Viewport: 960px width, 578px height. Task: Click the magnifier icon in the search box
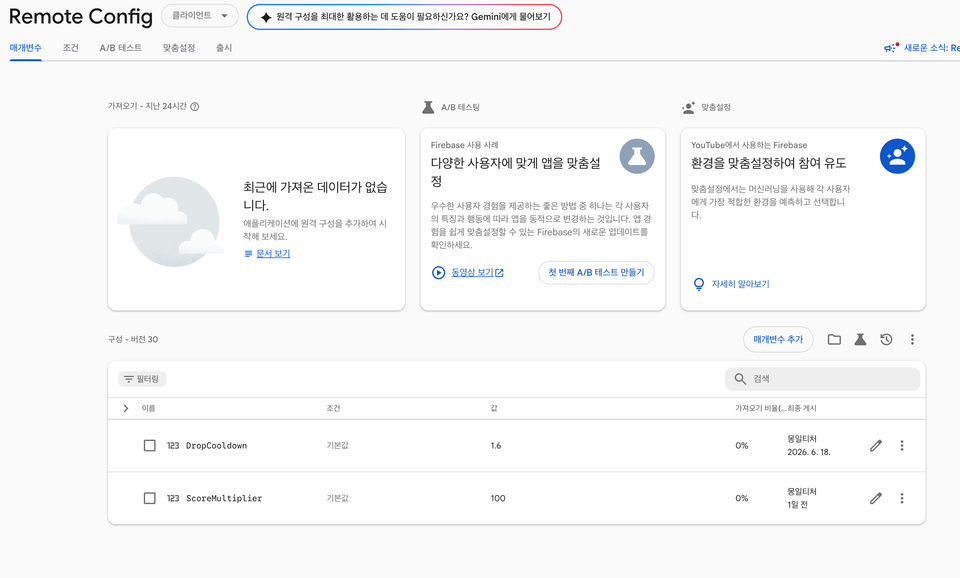coord(740,379)
